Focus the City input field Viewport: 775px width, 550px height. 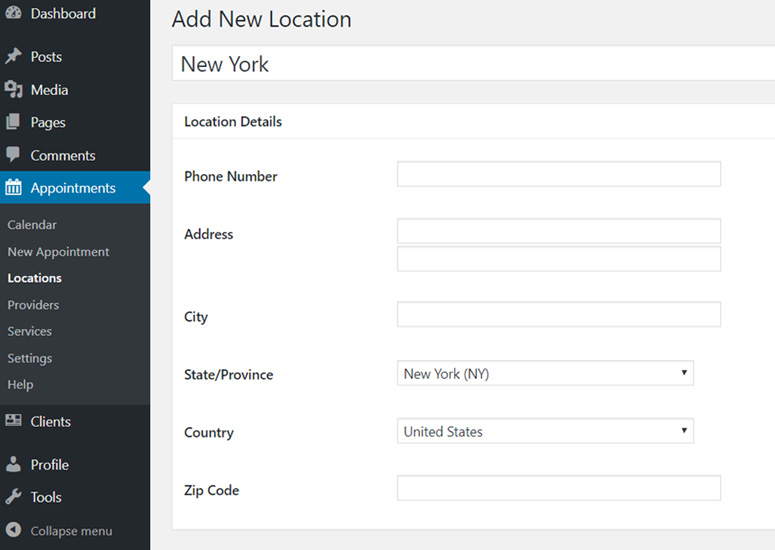coord(559,314)
